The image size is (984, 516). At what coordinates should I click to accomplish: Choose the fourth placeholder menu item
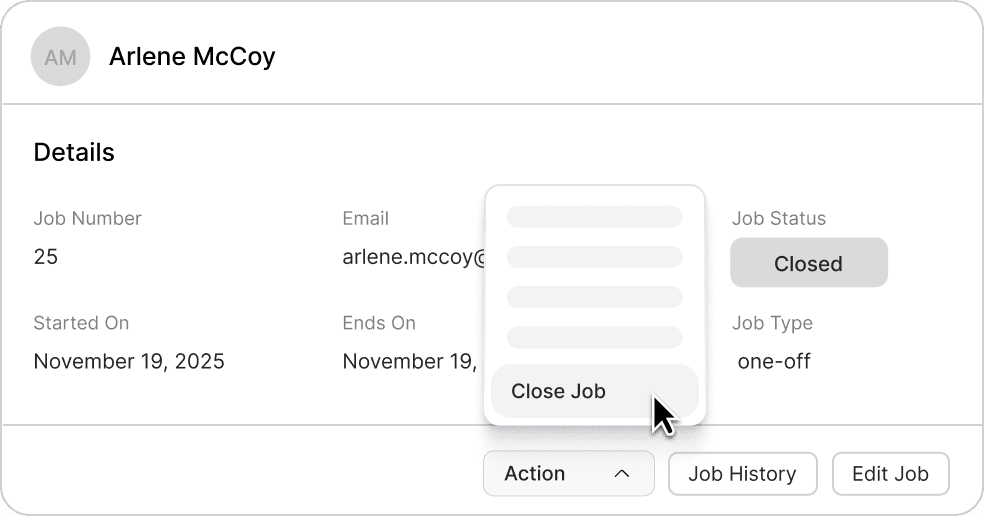pyautogui.click(x=594, y=337)
